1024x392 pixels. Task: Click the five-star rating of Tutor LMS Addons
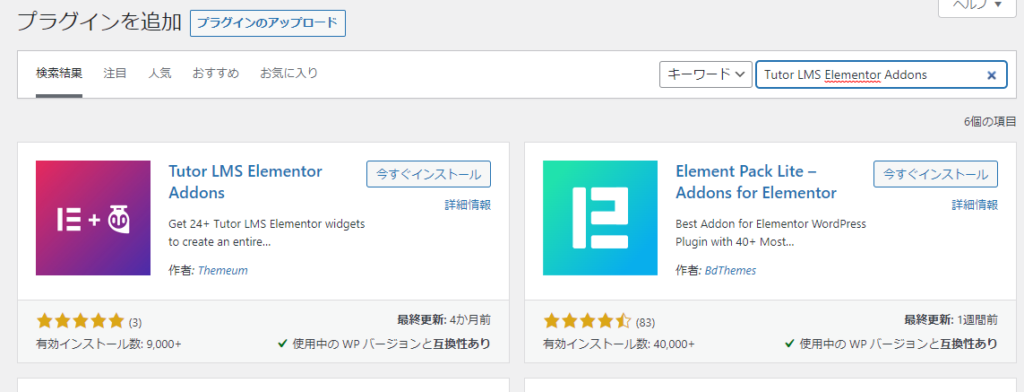click(80, 321)
